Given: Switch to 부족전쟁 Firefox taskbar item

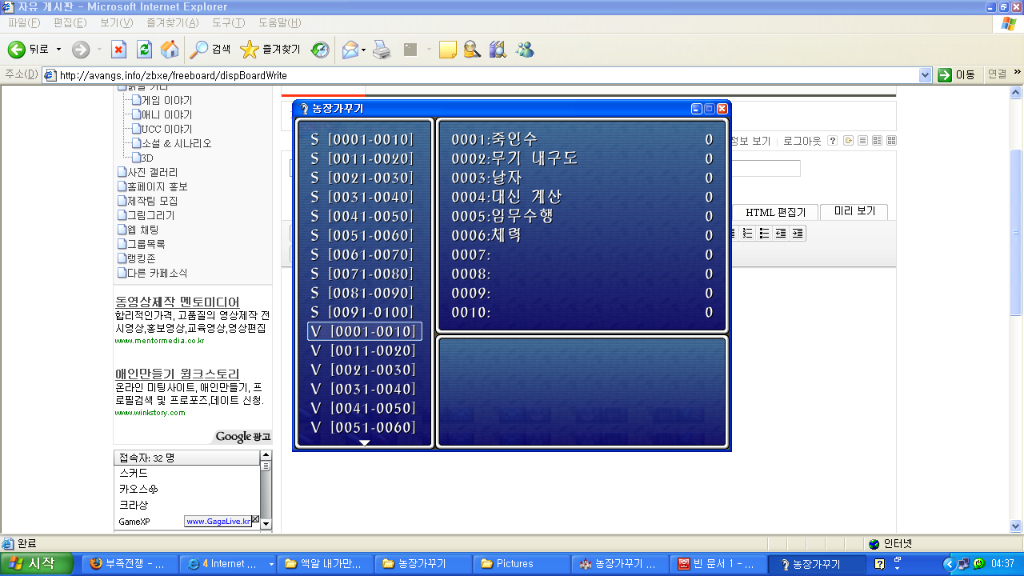Looking at the screenshot, I should 131,564.
